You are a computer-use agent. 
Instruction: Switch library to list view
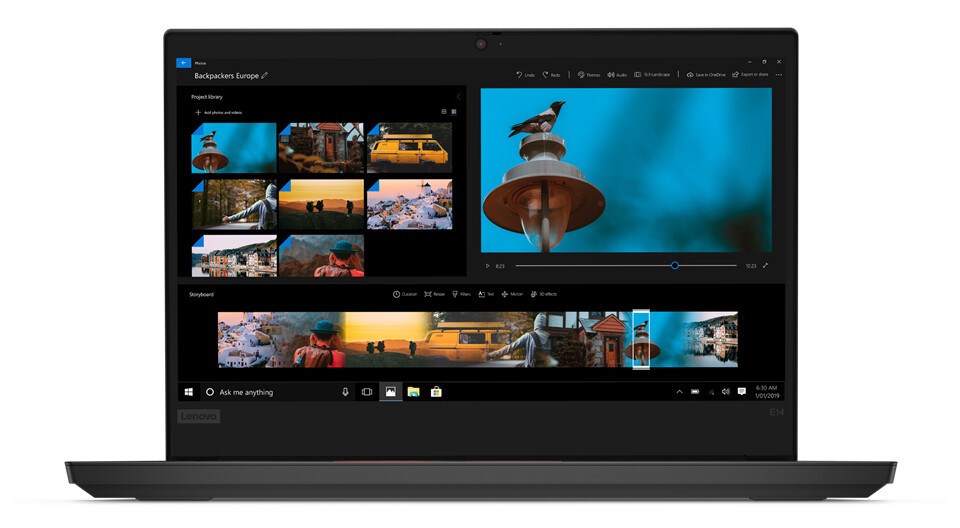pyautogui.click(x=444, y=112)
